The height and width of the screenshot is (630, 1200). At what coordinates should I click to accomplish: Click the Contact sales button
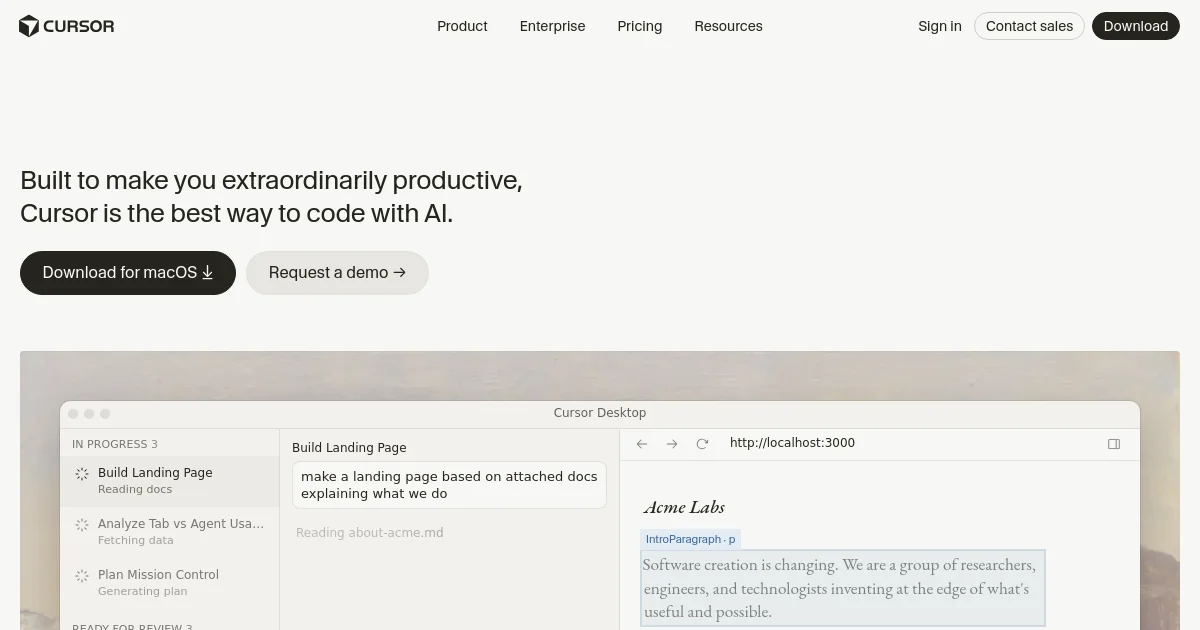point(1029,26)
